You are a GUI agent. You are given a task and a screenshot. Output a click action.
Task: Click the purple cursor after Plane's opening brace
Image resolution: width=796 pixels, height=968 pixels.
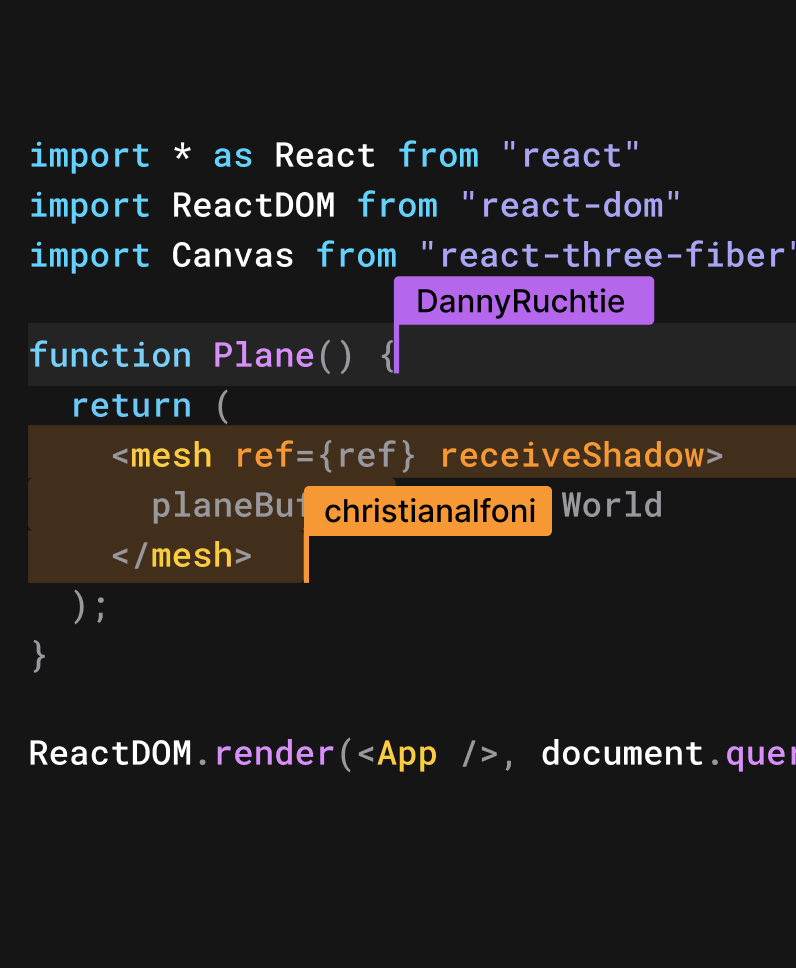click(x=397, y=354)
